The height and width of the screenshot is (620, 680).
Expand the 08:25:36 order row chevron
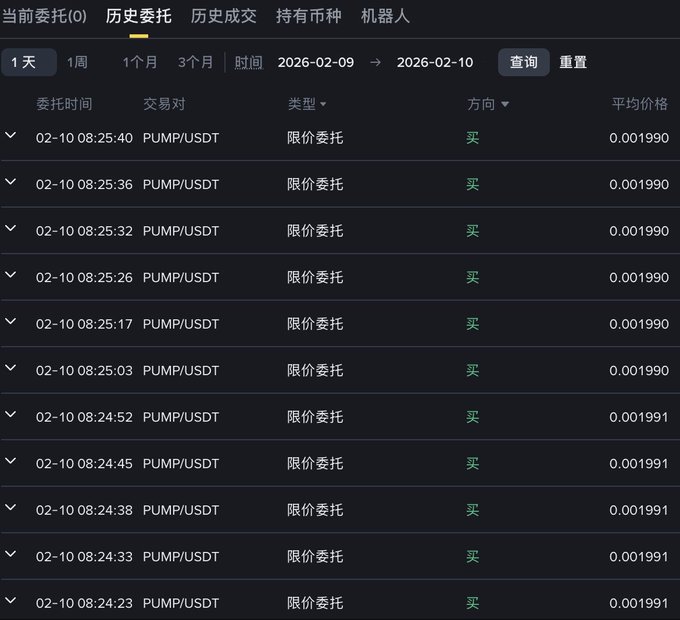[11, 182]
